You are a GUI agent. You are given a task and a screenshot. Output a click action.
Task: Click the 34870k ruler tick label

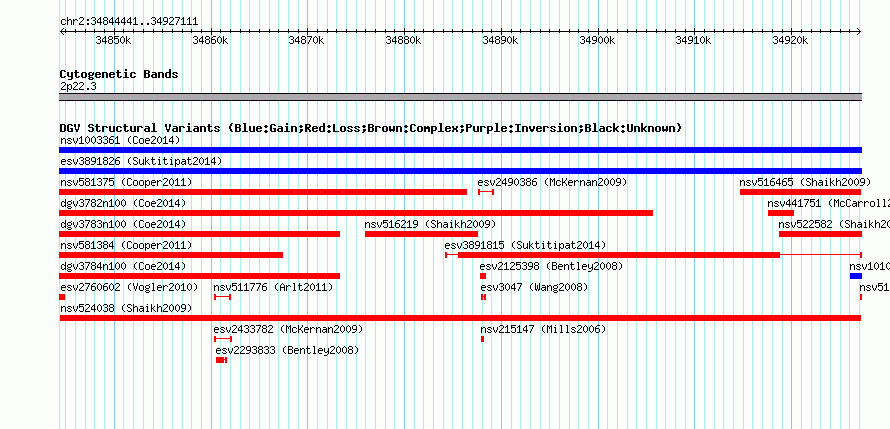(x=307, y=40)
